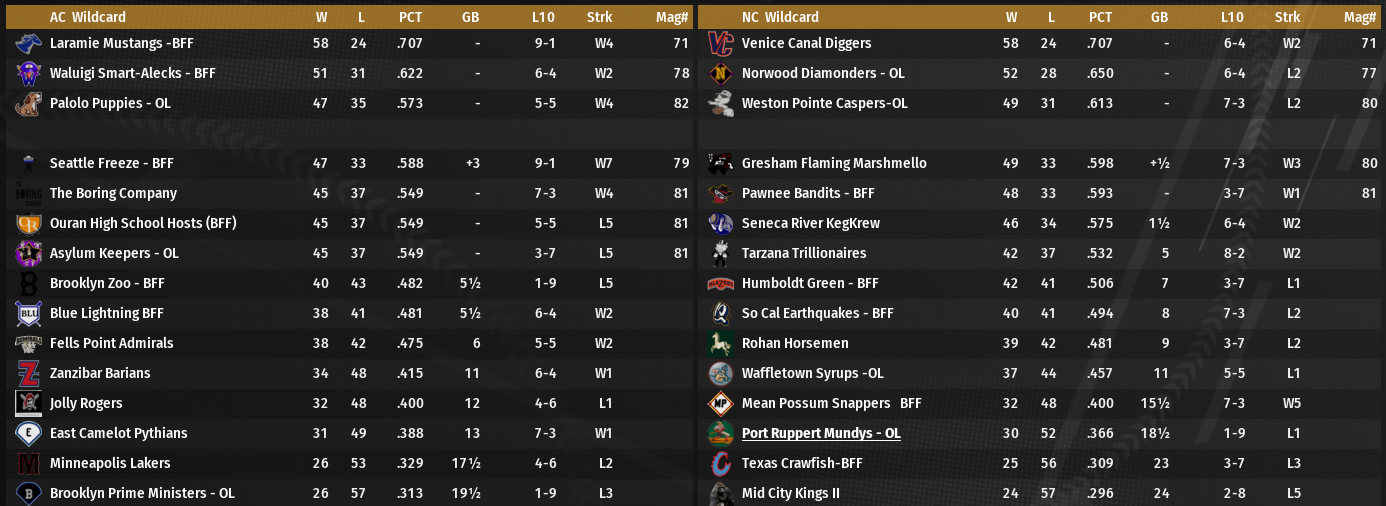The width and height of the screenshot is (1386, 506).
Task: Click the Zanzibar Barians Z logo
Action: pyautogui.click(x=27, y=374)
